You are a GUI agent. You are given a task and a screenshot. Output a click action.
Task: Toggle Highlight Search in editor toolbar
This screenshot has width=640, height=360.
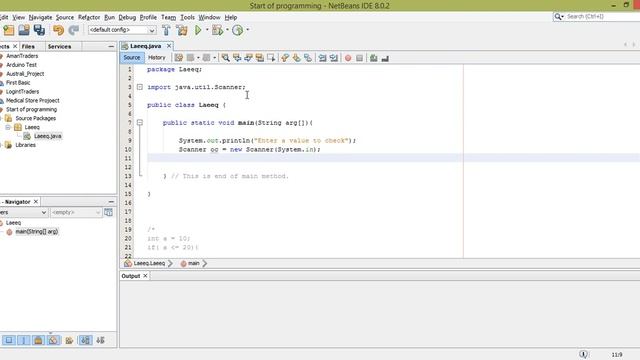point(260,58)
